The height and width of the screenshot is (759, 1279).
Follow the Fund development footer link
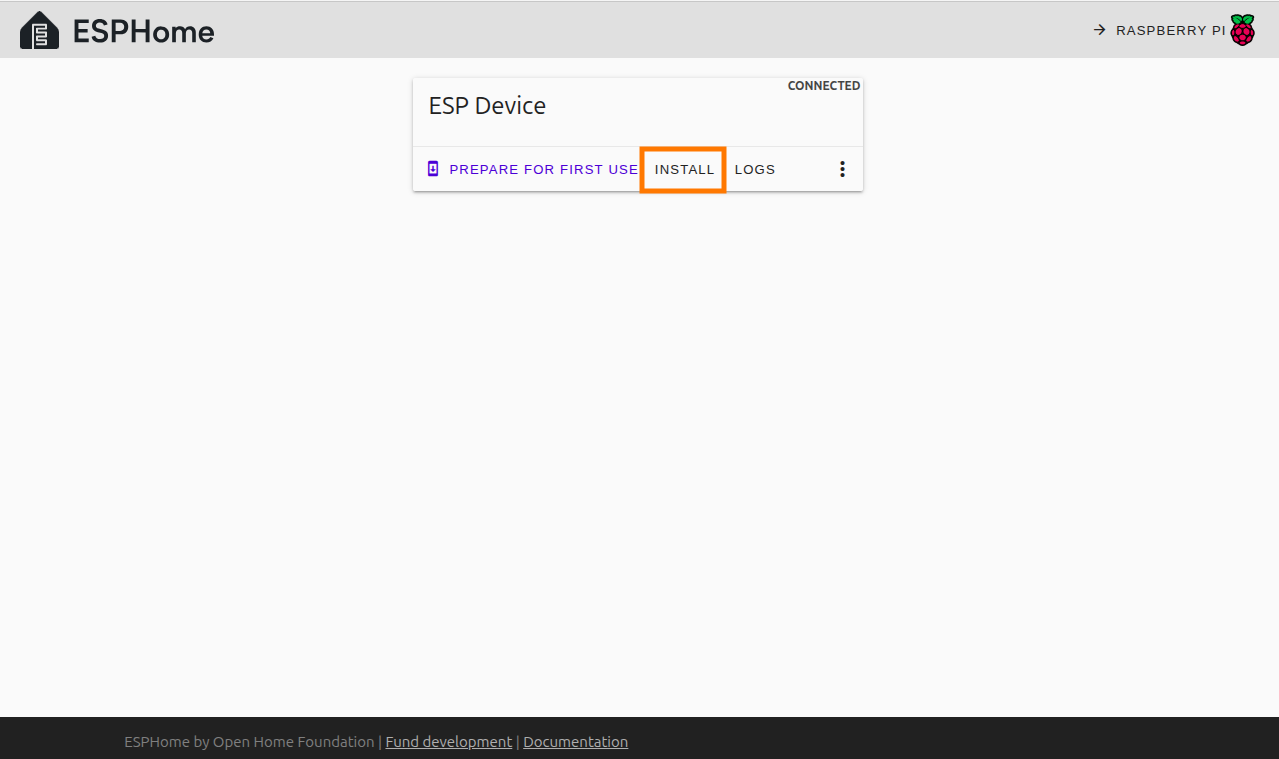pyautogui.click(x=448, y=741)
